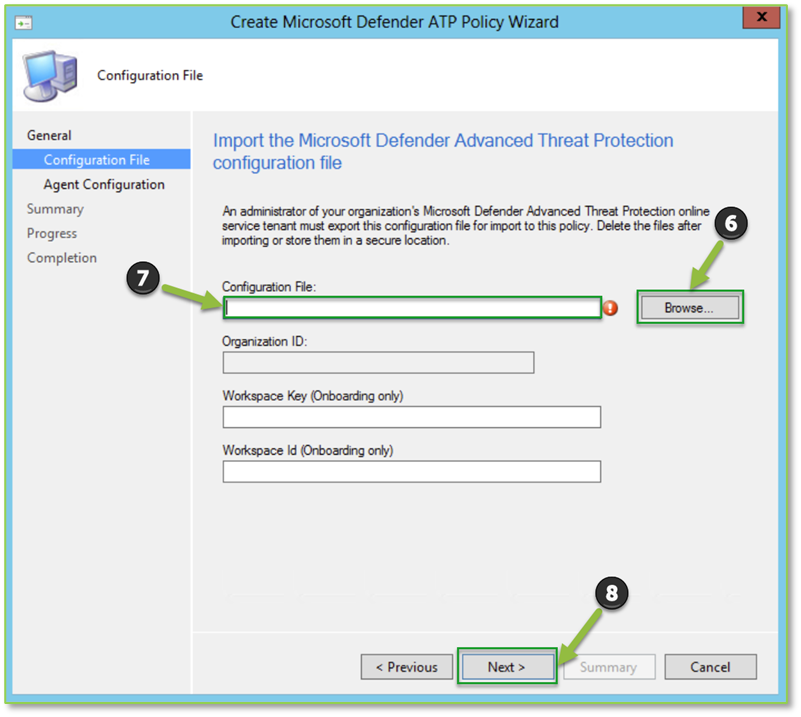Close the Create Microsoft Defender ATP Policy Wizard
The width and height of the screenshot is (801, 717).
(x=763, y=17)
